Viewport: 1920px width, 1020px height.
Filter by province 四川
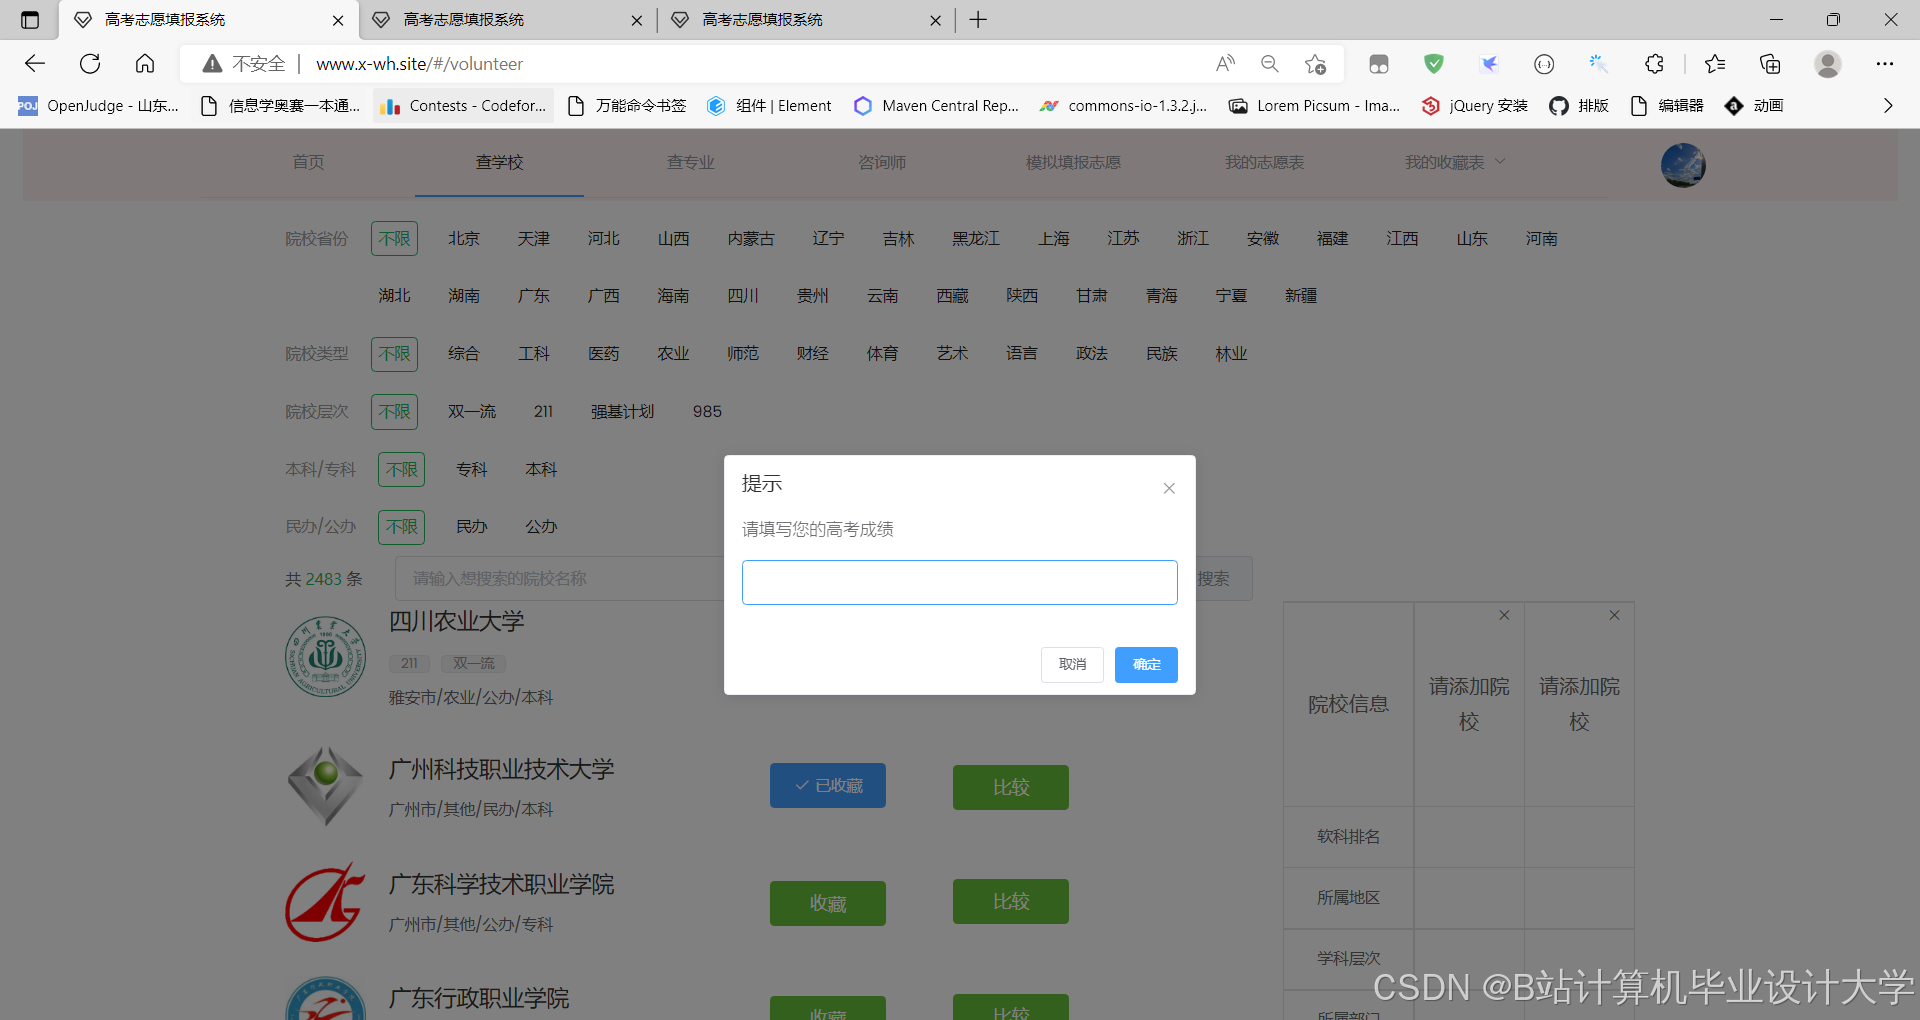(743, 296)
